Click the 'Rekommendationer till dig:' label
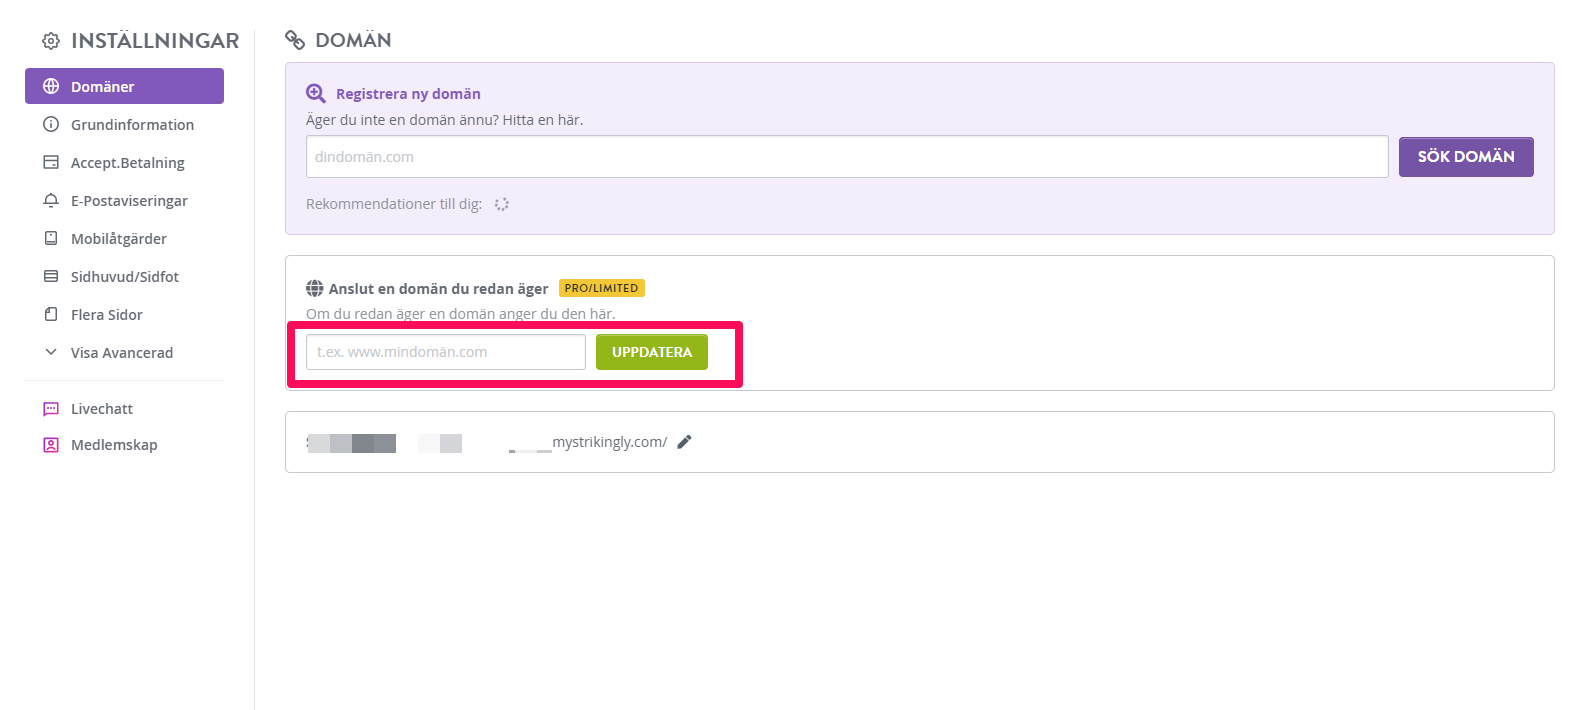The height and width of the screenshot is (710, 1589). 394,204
